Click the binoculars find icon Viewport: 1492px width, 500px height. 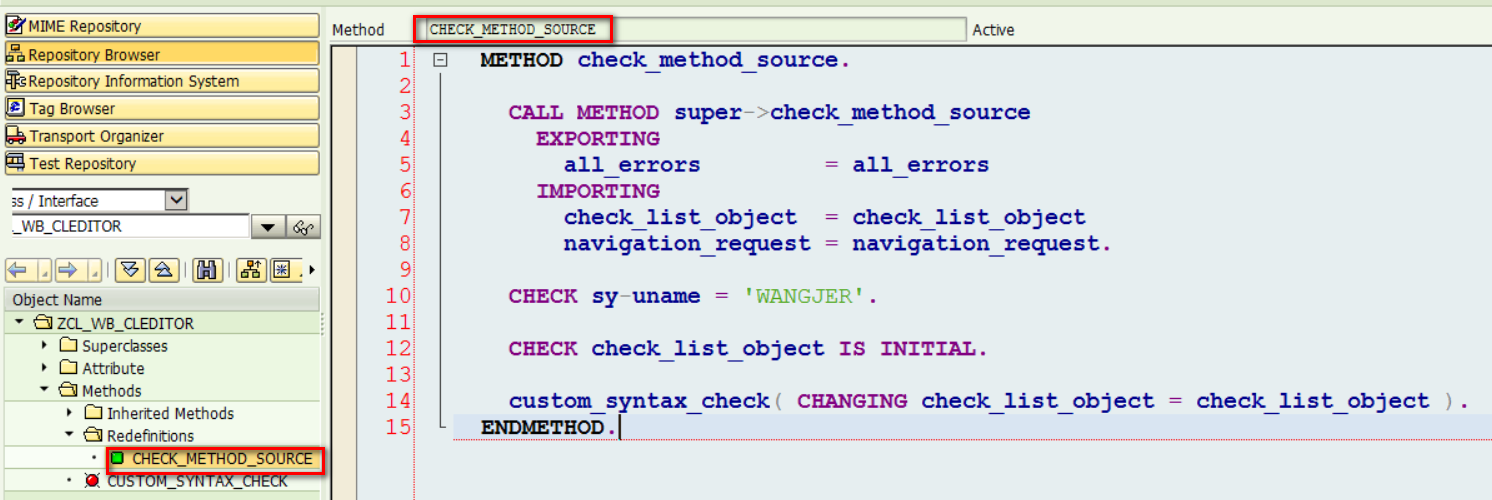[208, 270]
